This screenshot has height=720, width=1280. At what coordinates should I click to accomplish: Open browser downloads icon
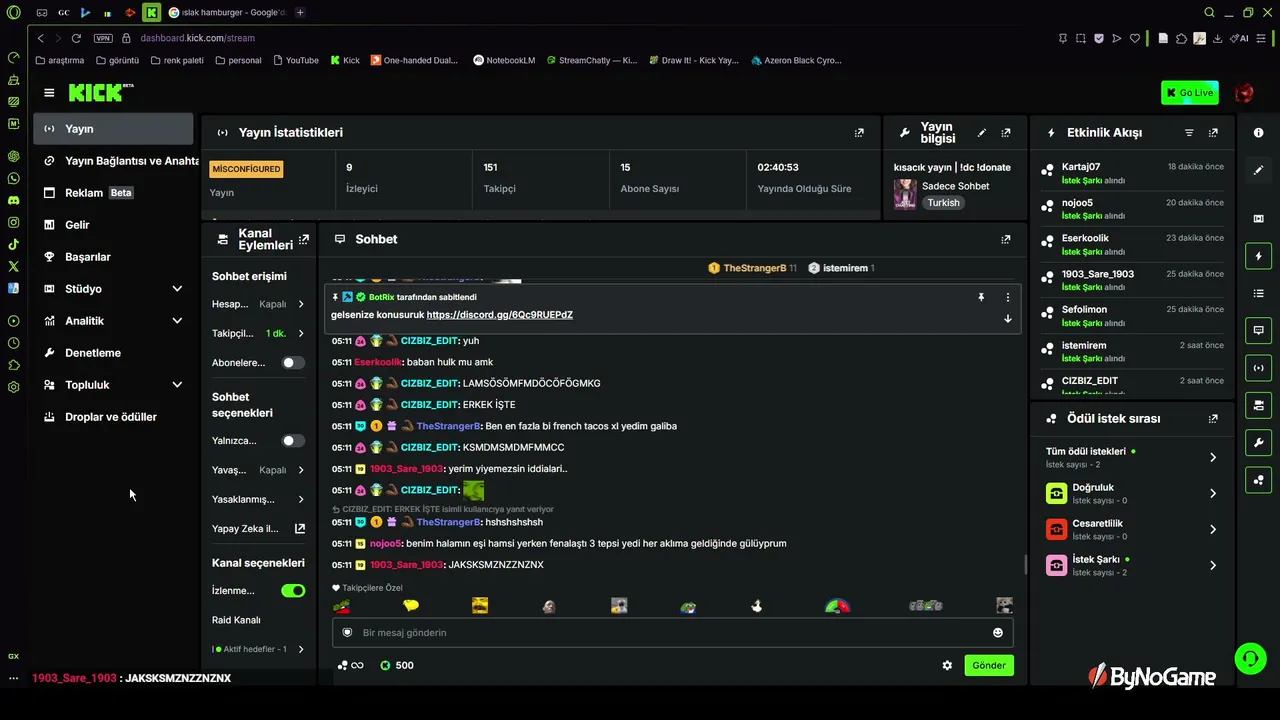pyautogui.click(x=1218, y=38)
